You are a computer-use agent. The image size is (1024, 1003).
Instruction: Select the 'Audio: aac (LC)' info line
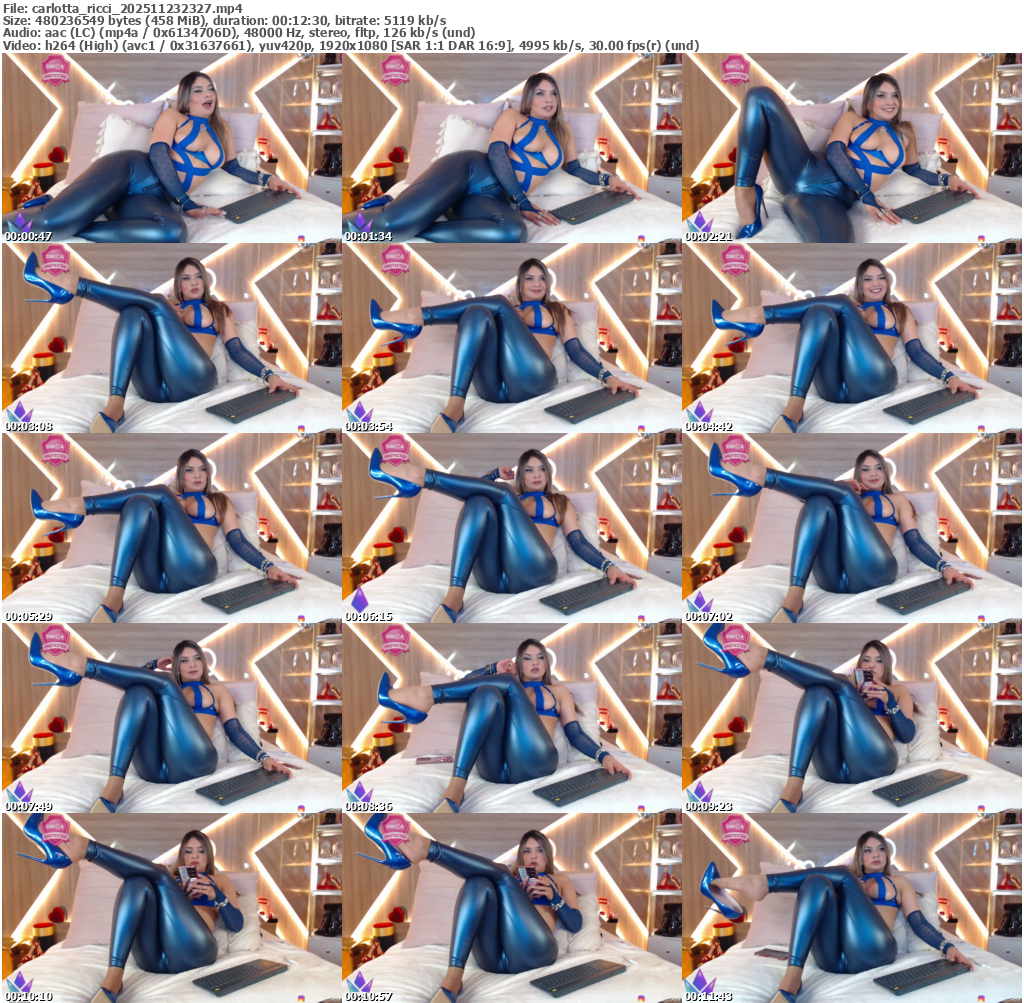pyautogui.click(x=239, y=33)
